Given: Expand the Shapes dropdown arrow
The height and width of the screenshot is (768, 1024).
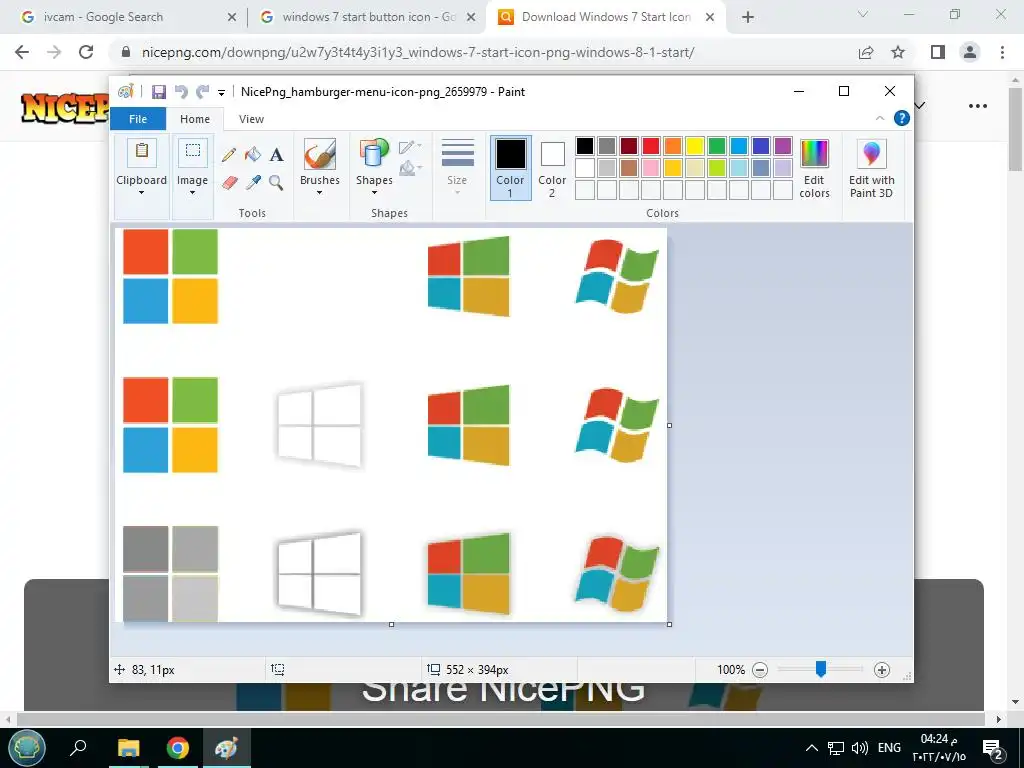Looking at the screenshot, I should (x=374, y=193).
